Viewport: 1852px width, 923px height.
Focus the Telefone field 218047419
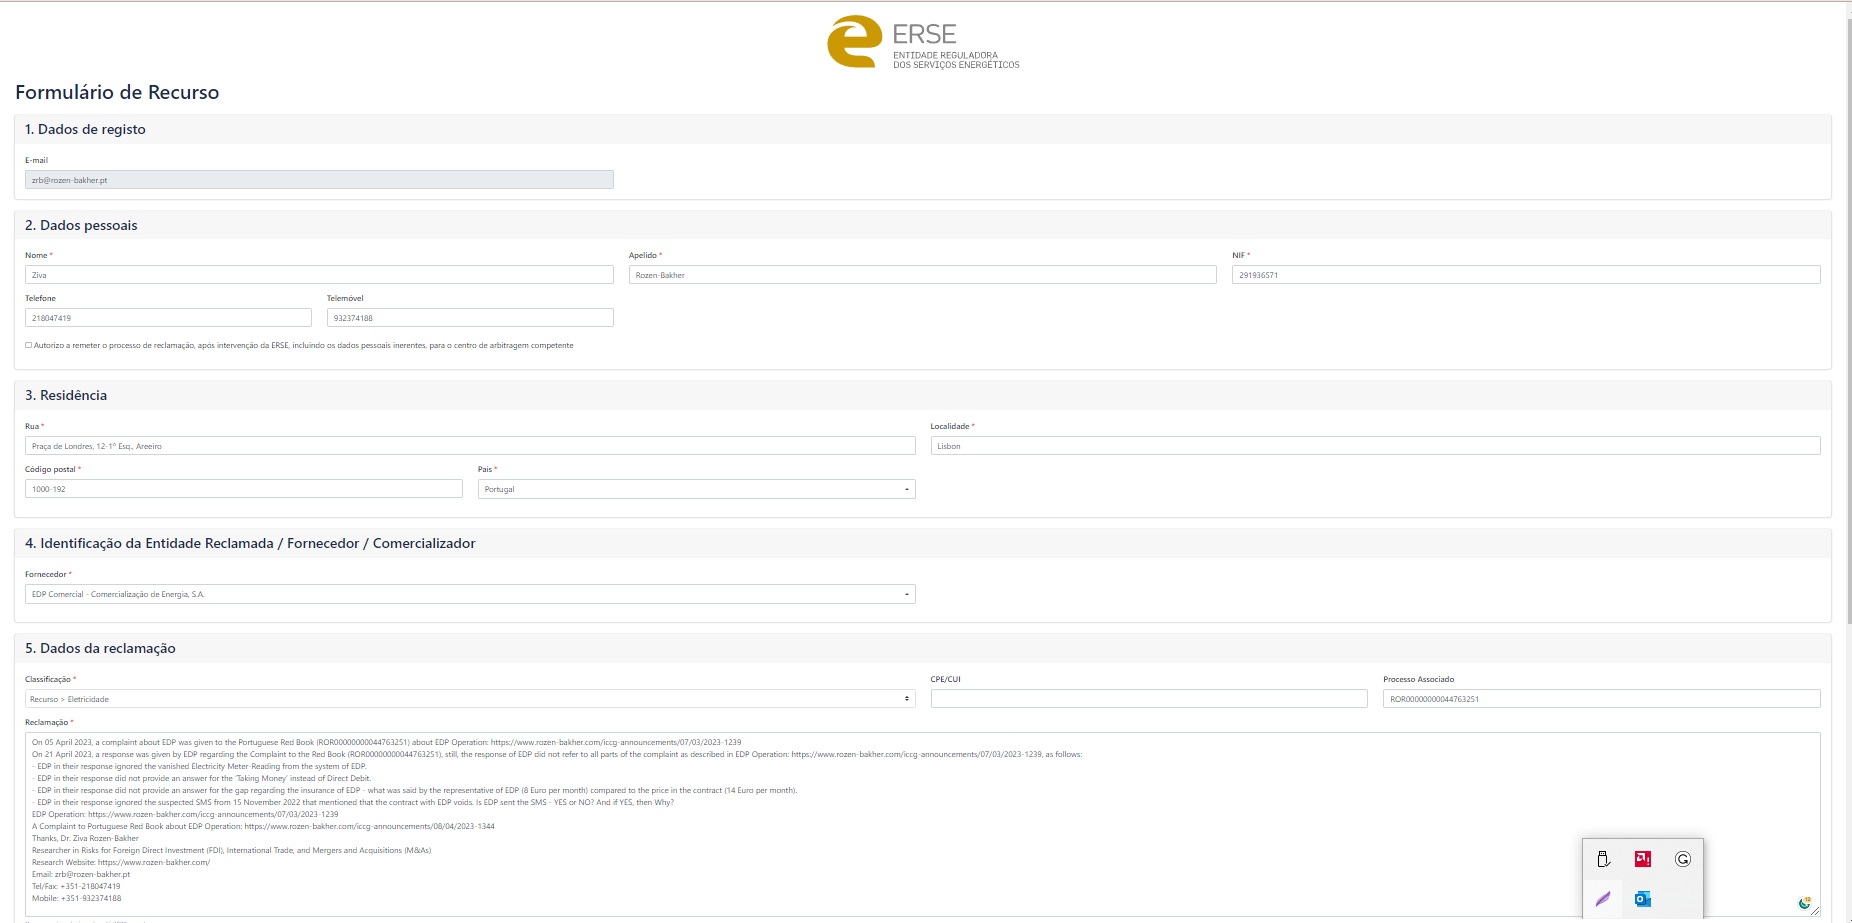[x=168, y=318]
